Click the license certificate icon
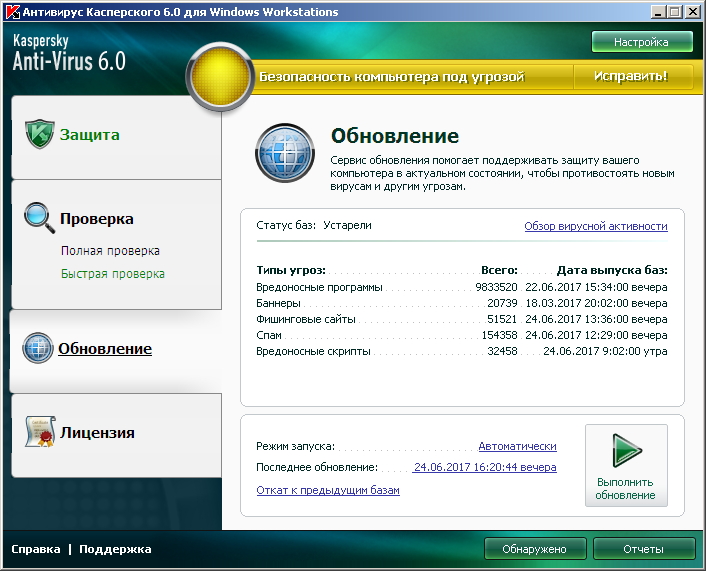Viewport: 706px width, 571px height. tap(39, 432)
